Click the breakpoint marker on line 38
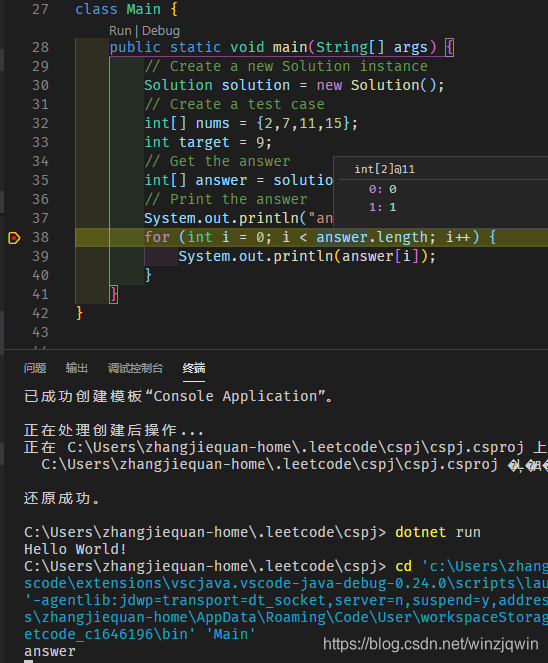Viewport: 548px width, 663px height. pos(14,238)
